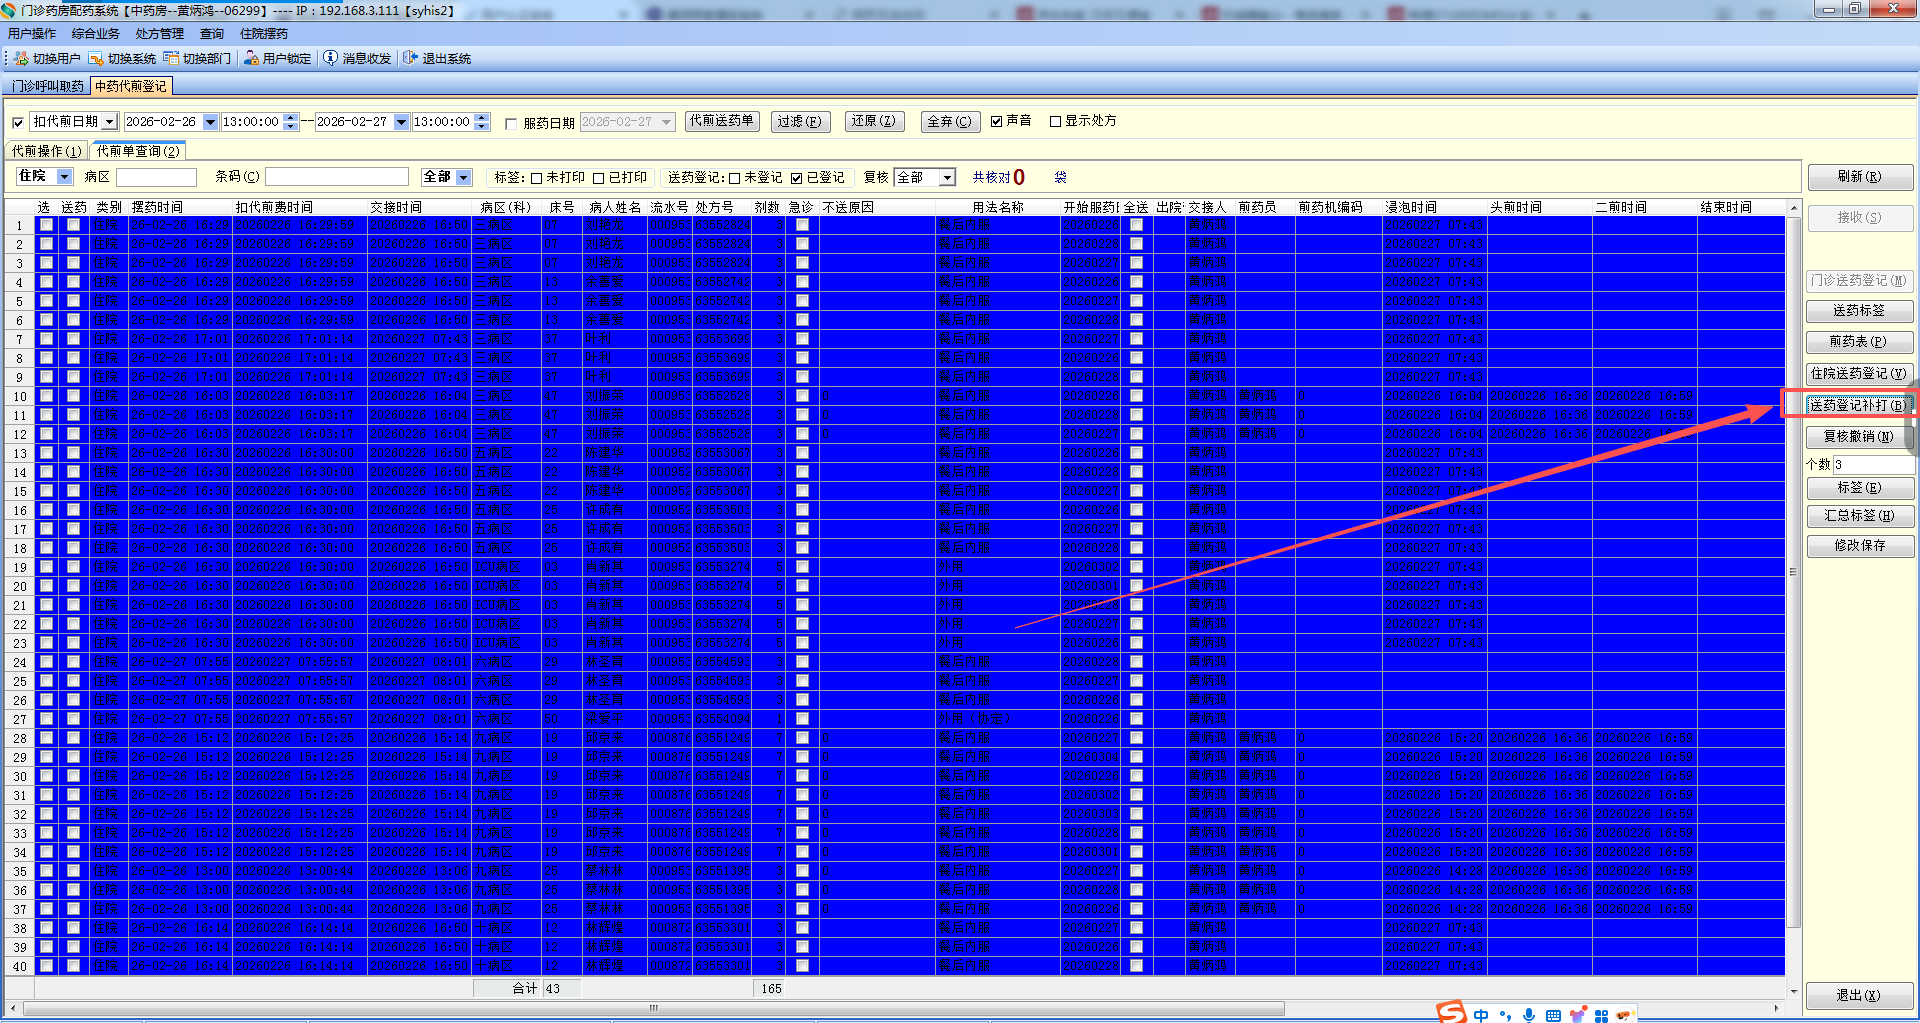Open the start date 2026-02-26 calendar dropdown
1920x1023 pixels.
click(x=210, y=122)
